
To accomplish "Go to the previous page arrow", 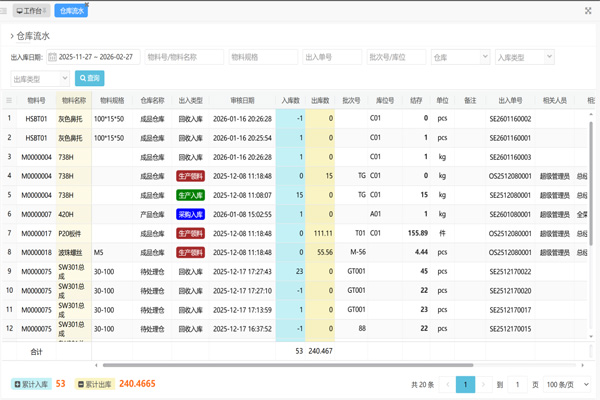I will tap(447, 384).
